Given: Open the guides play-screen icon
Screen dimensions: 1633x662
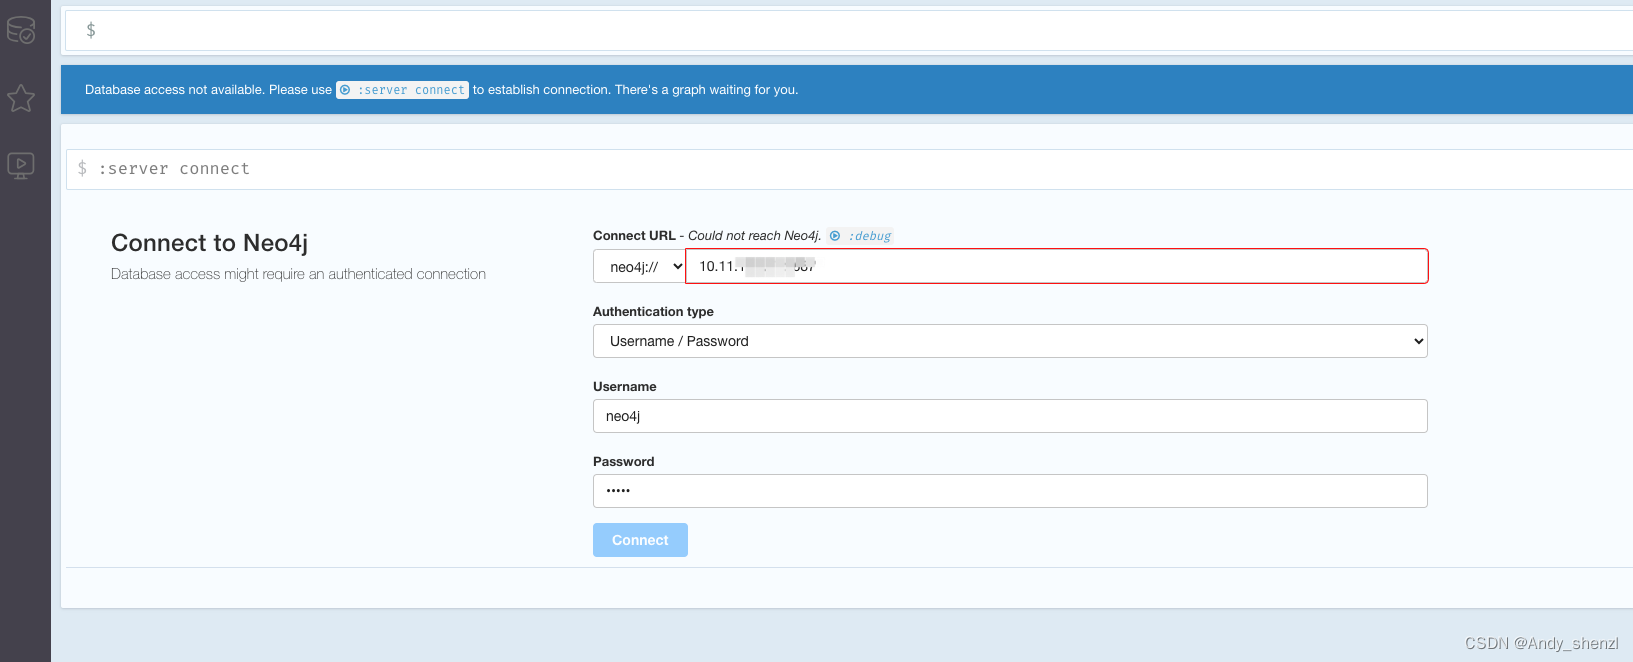Looking at the screenshot, I should coord(21,165).
